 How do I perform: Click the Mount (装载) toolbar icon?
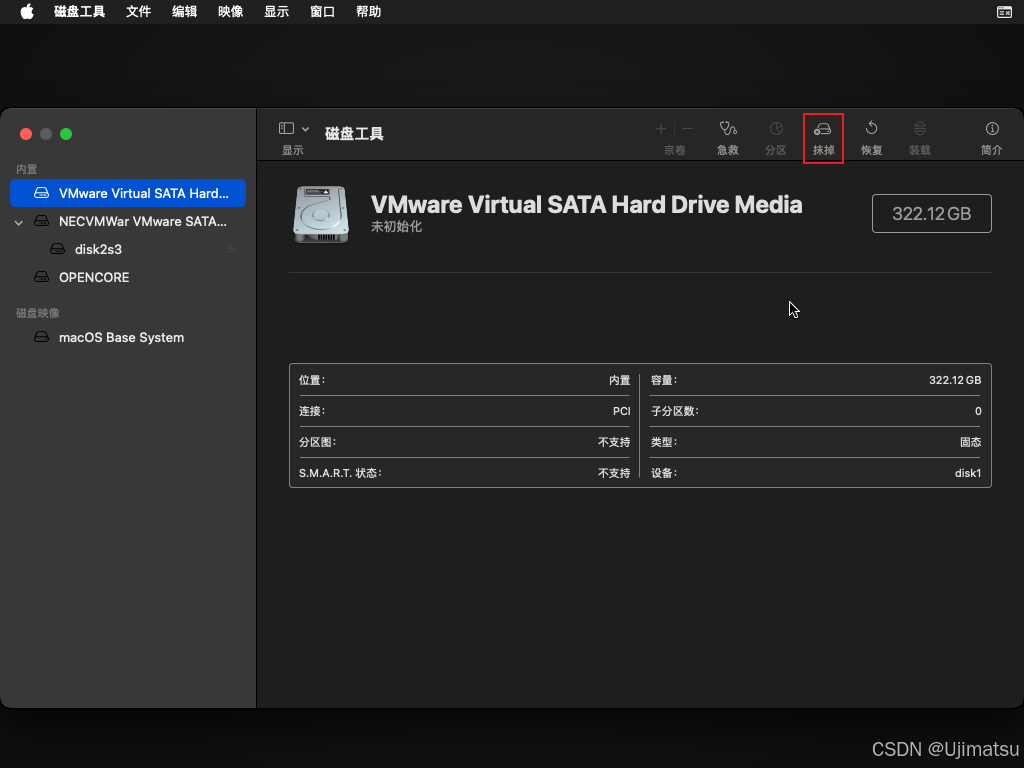click(x=920, y=129)
